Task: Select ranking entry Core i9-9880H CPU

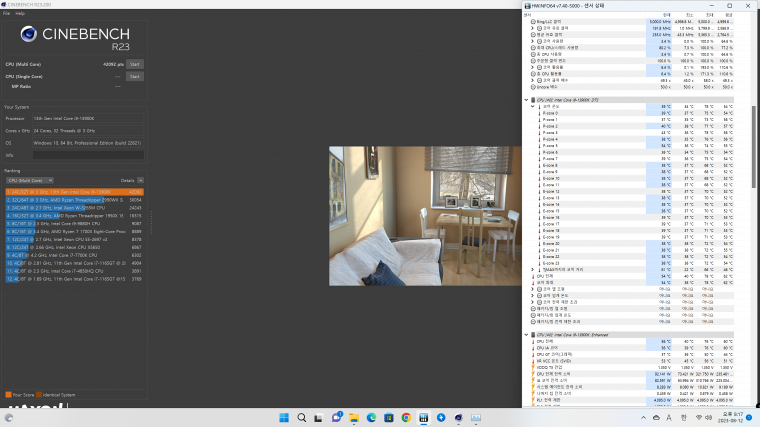Action: [x=75, y=224]
